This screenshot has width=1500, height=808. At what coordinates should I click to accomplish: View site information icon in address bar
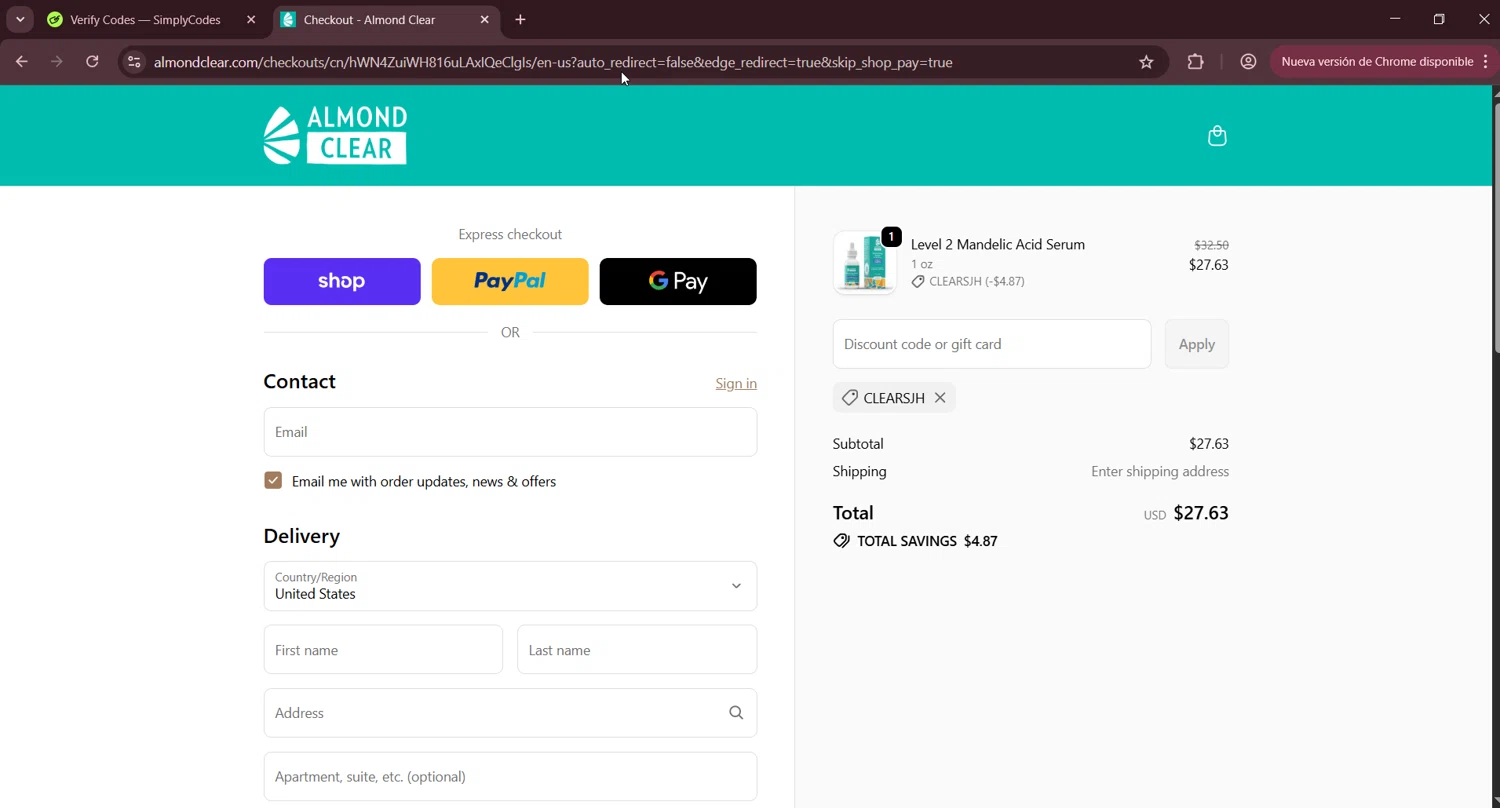[x=134, y=62]
